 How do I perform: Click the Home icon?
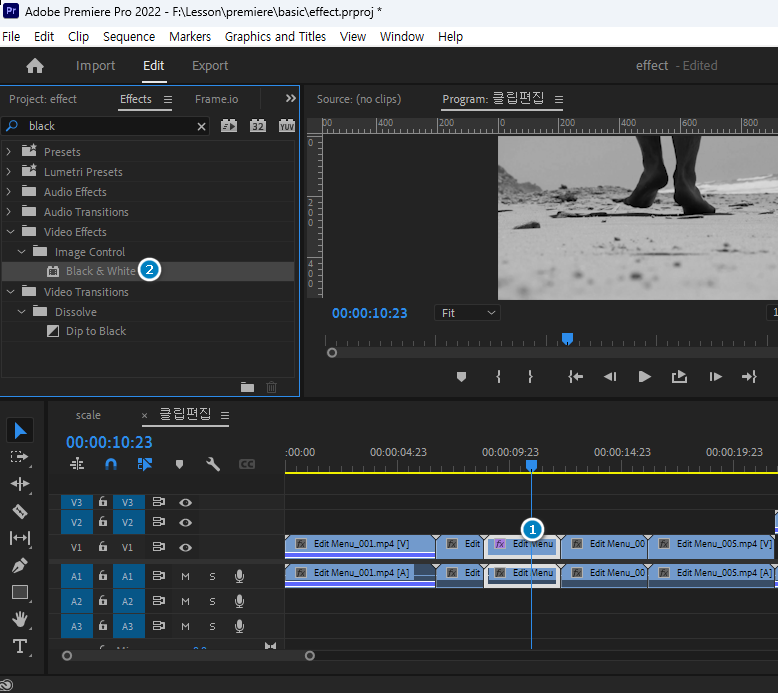click(x=35, y=66)
